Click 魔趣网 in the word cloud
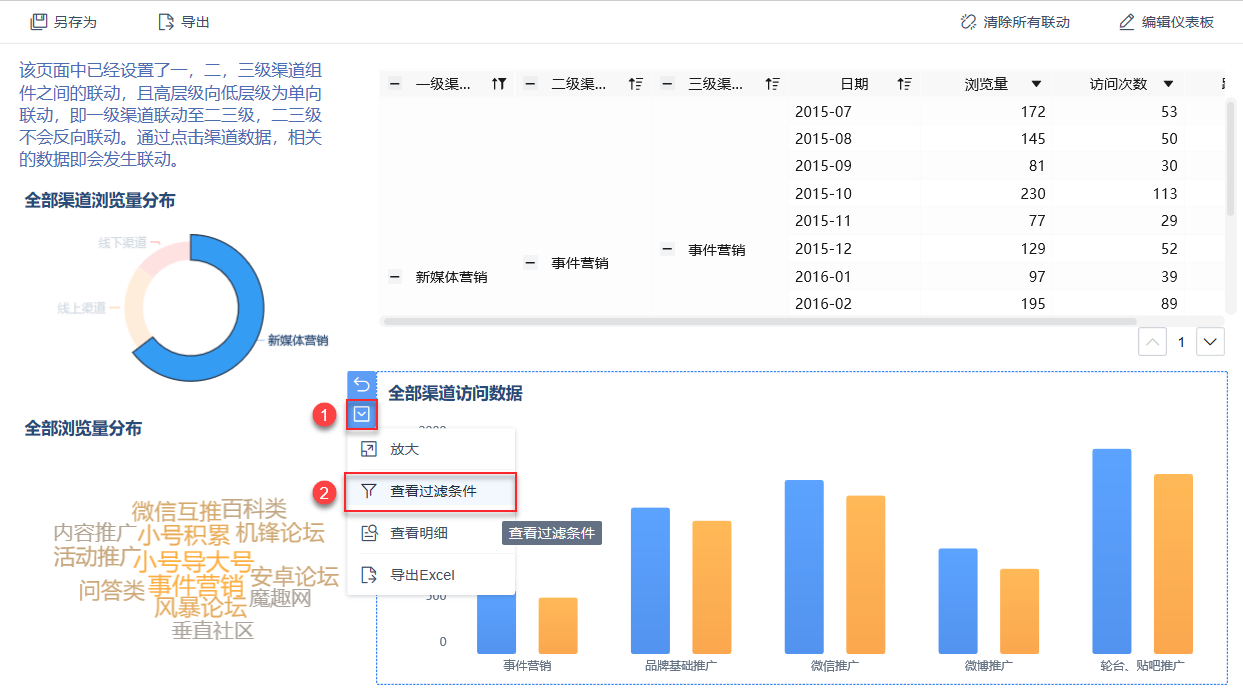Image resolution: width=1243 pixels, height=689 pixels. (x=281, y=598)
